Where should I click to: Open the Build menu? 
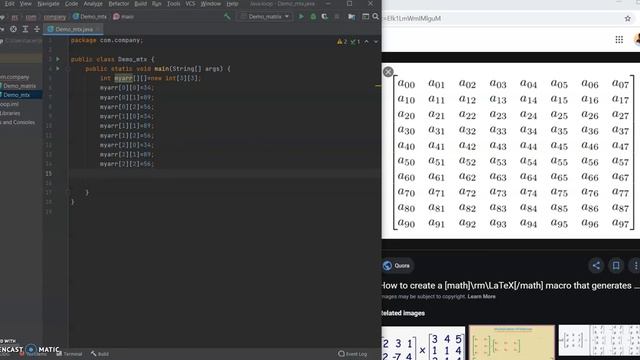tap(140, 4)
